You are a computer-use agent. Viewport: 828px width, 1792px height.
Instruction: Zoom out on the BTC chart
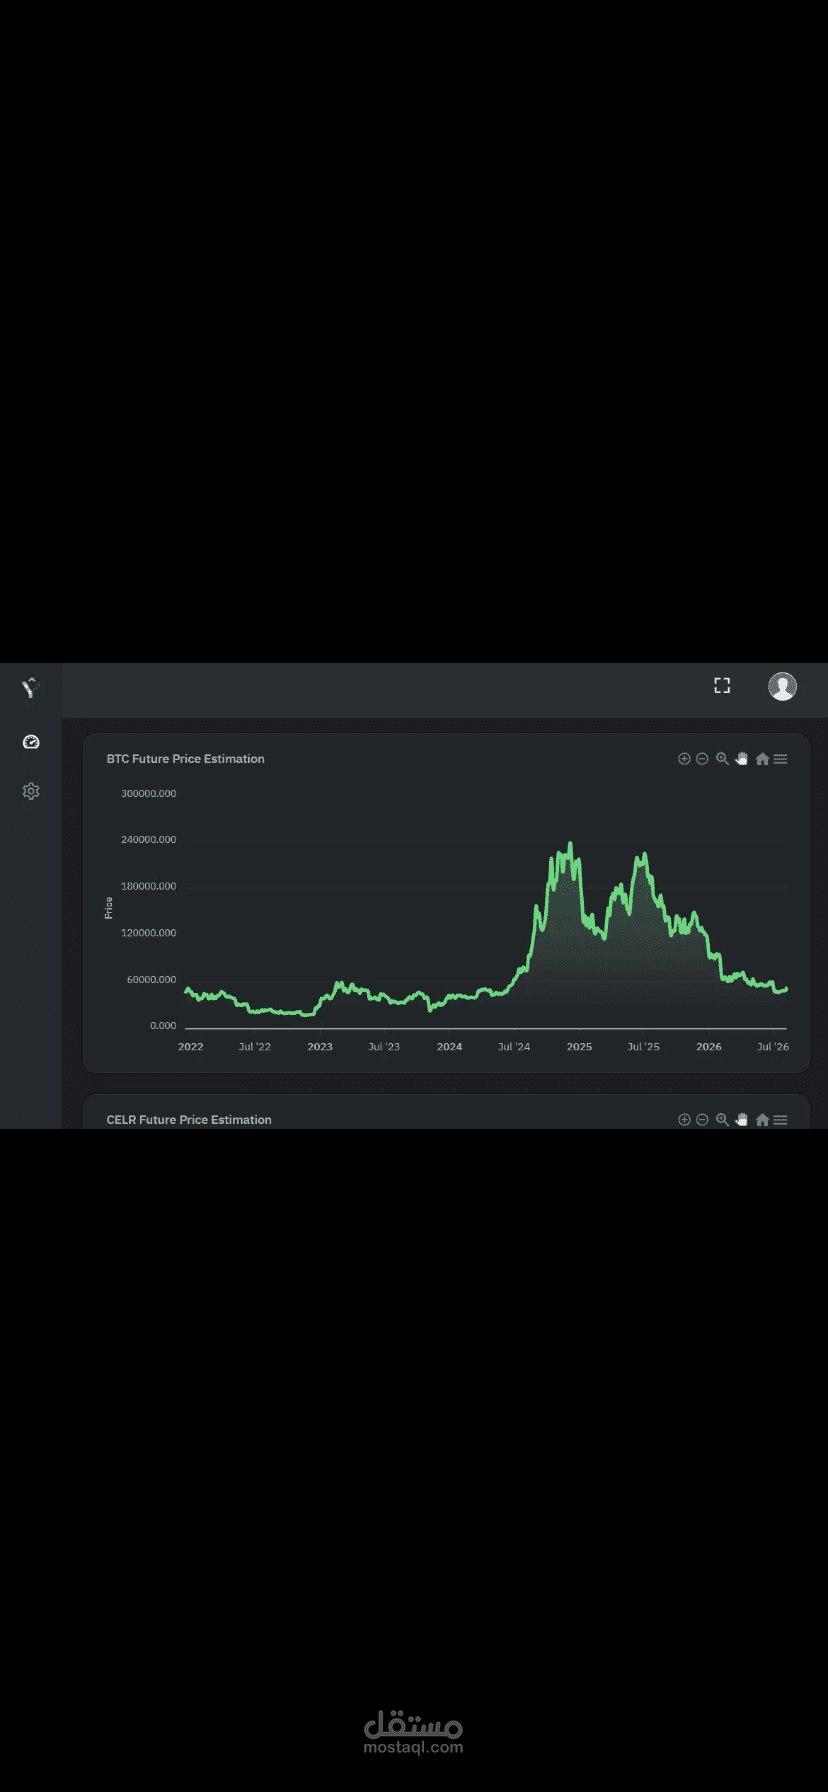[702, 759]
